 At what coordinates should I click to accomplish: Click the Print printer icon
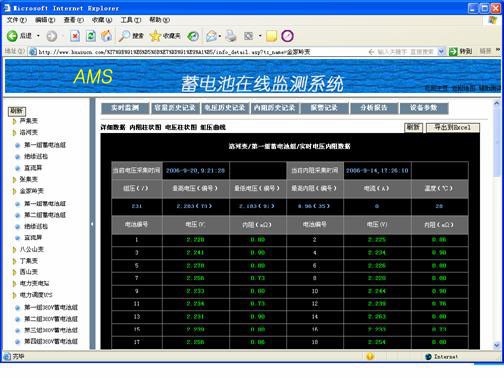(x=231, y=36)
